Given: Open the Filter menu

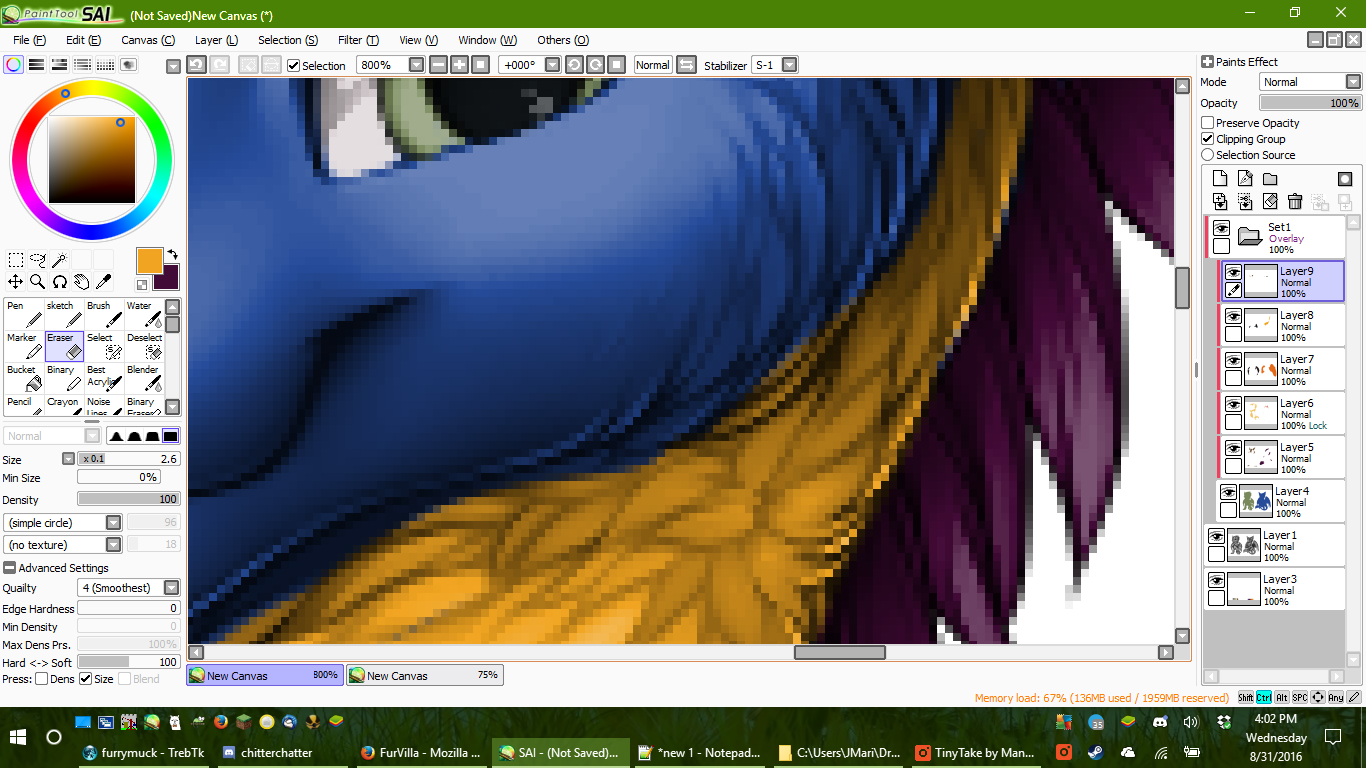Looking at the screenshot, I should coord(357,40).
